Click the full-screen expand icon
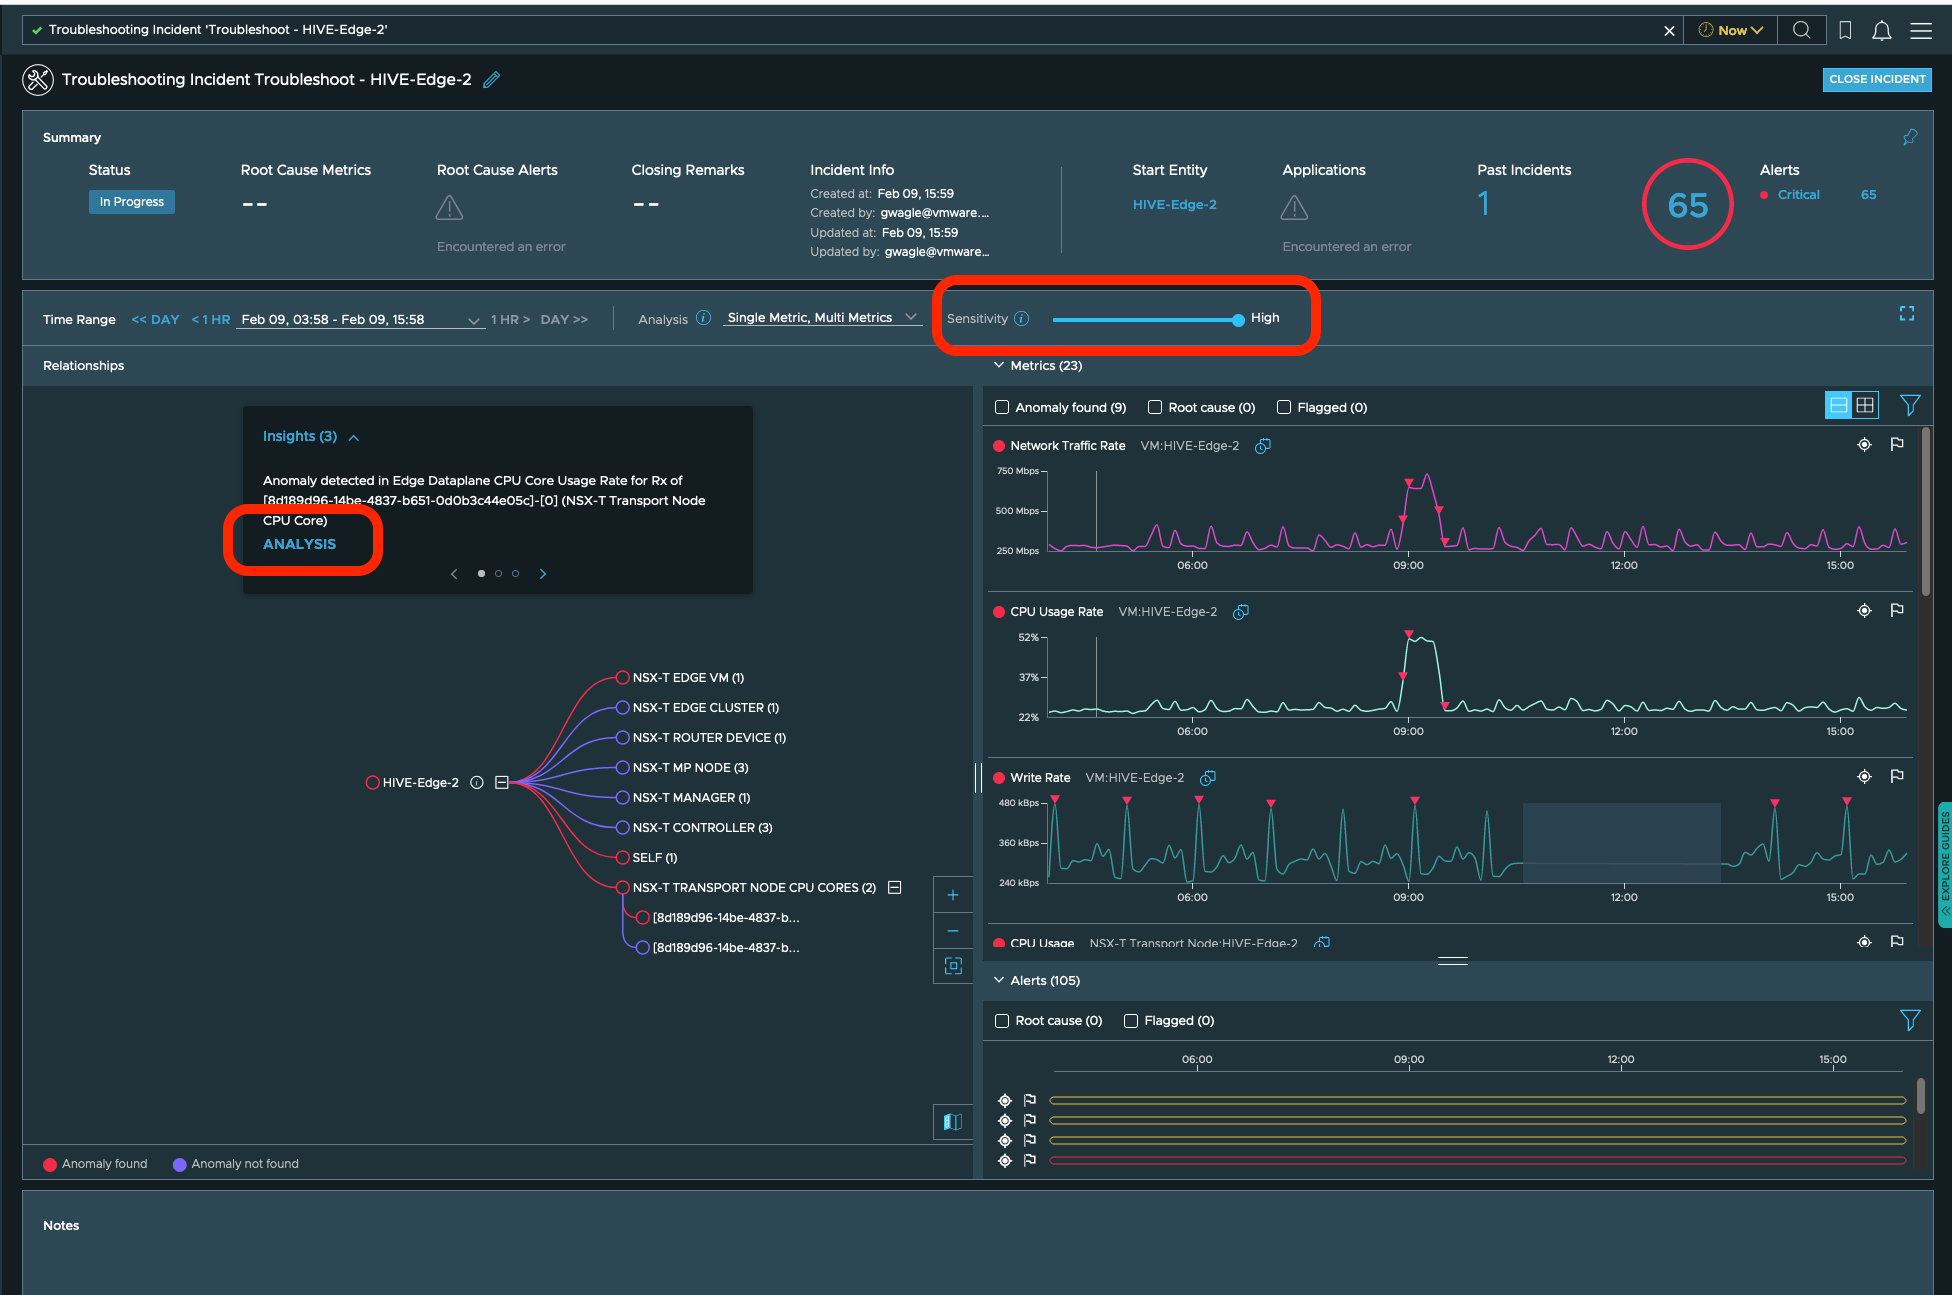Screen dimensions: 1952x1295 coord(1907,314)
